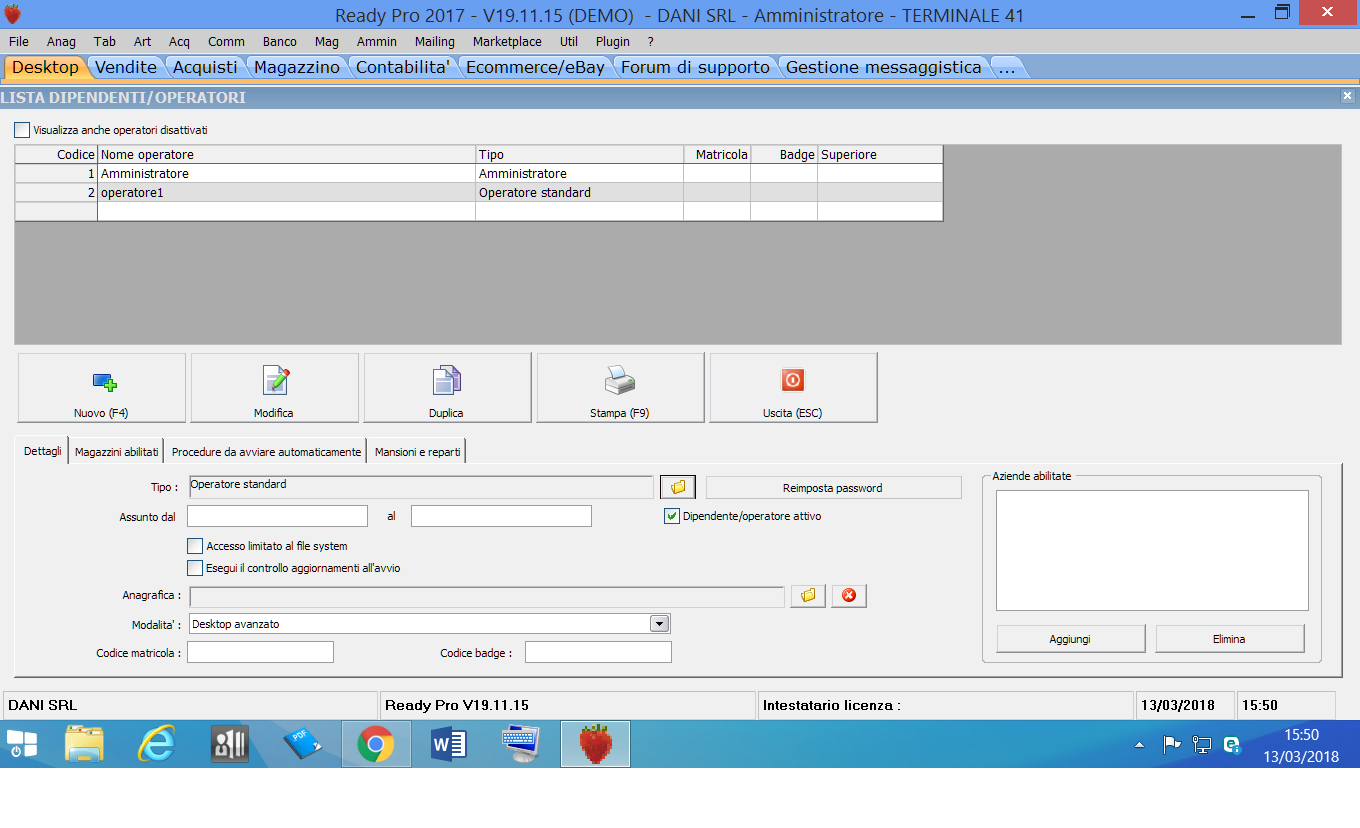Expand the Modalita' dropdown arrow

click(659, 624)
